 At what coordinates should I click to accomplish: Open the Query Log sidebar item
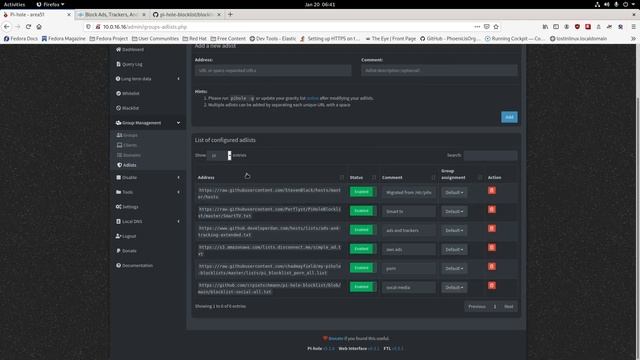point(129,64)
